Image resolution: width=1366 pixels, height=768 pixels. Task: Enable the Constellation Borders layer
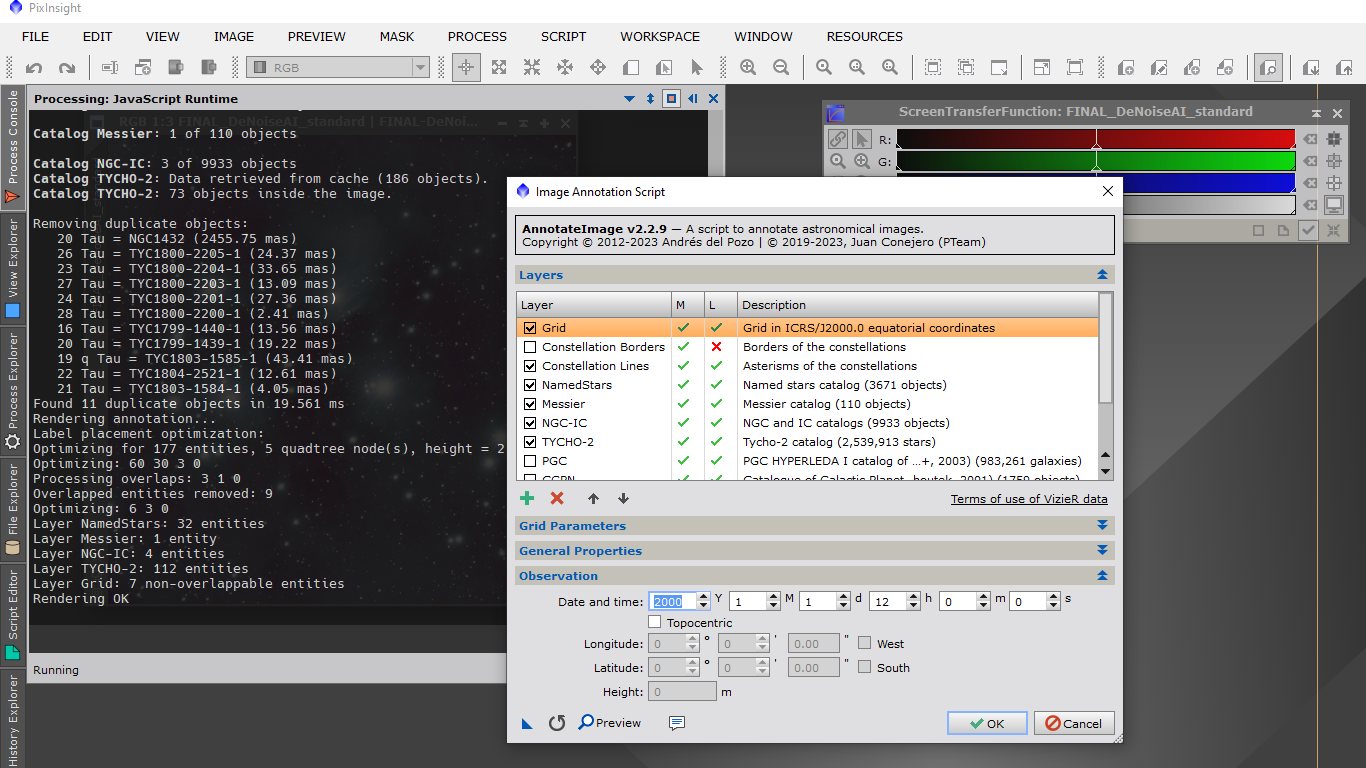click(x=530, y=347)
